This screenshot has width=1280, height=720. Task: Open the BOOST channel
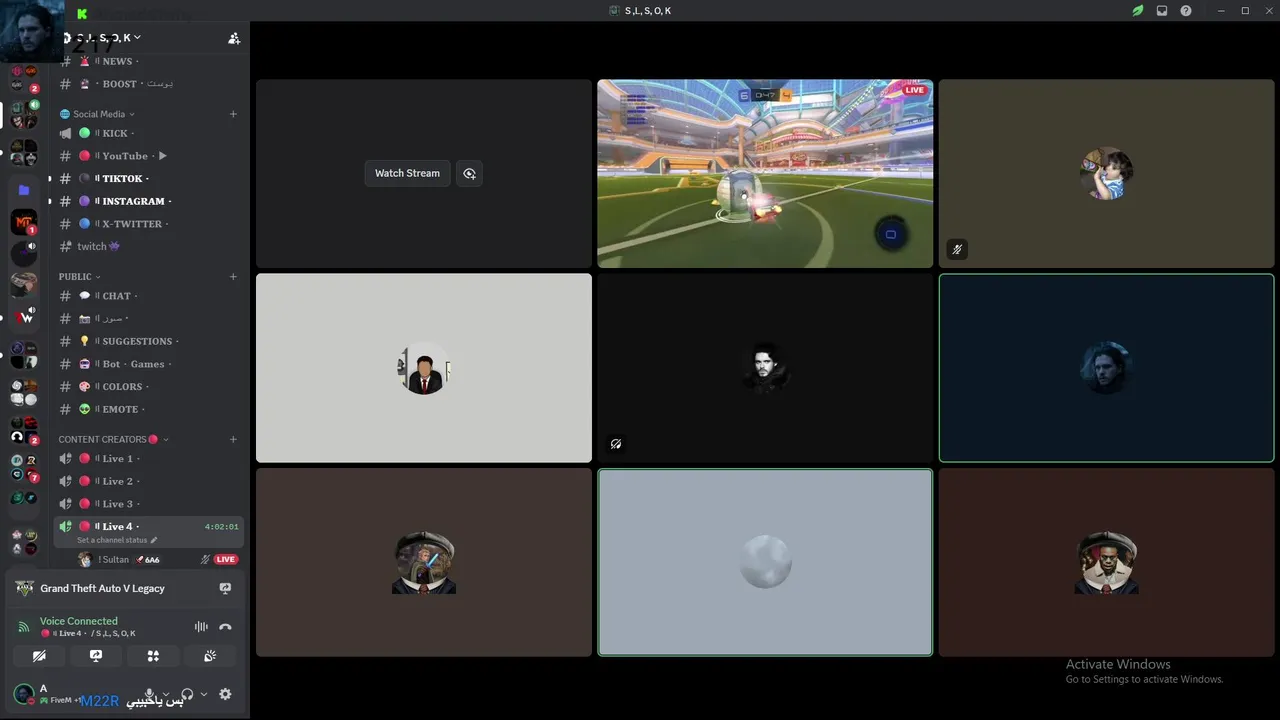(x=148, y=84)
